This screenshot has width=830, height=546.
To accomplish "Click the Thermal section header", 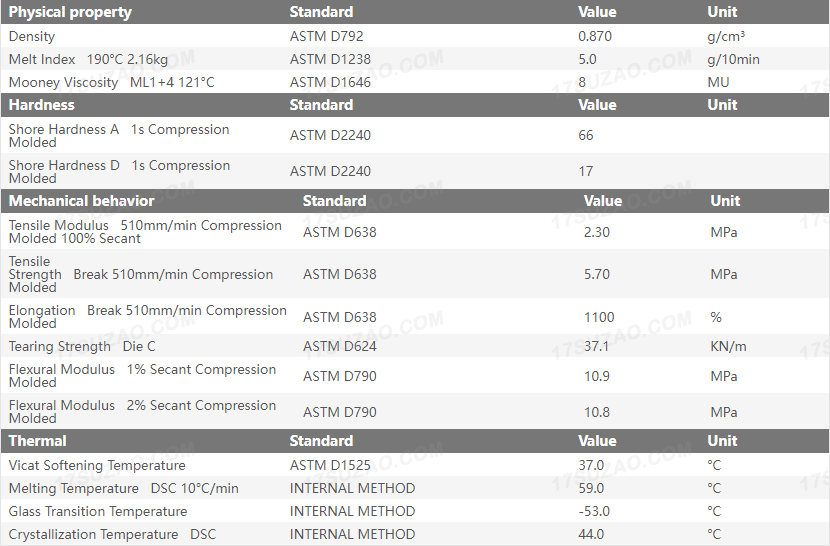I will coord(38,440).
